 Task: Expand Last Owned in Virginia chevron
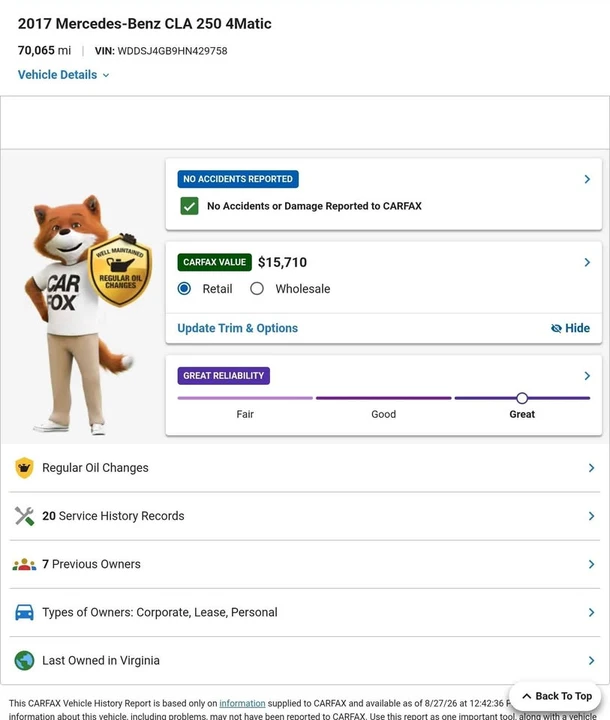[x=592, y=661]
